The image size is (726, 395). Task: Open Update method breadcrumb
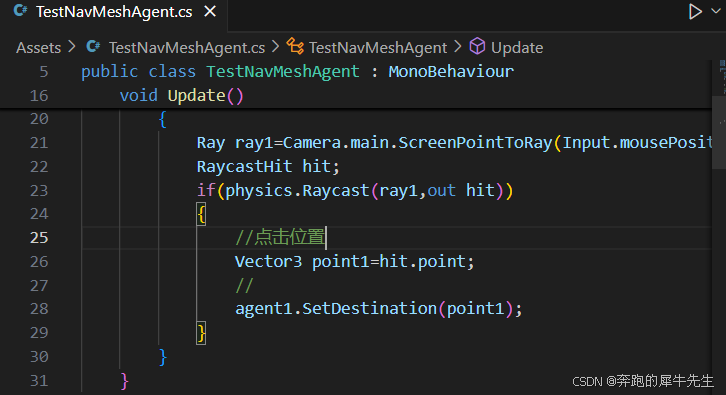coord(517,48)
